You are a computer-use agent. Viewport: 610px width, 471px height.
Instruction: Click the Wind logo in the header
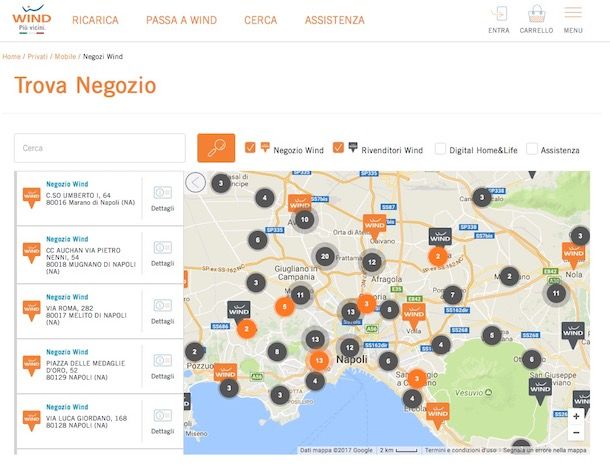[x=32, y=19]
